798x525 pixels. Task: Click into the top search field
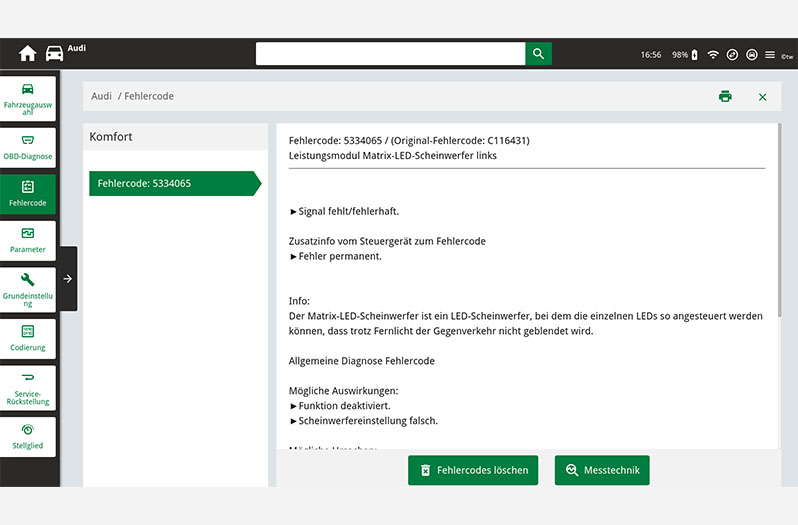(x=390, y=54)
